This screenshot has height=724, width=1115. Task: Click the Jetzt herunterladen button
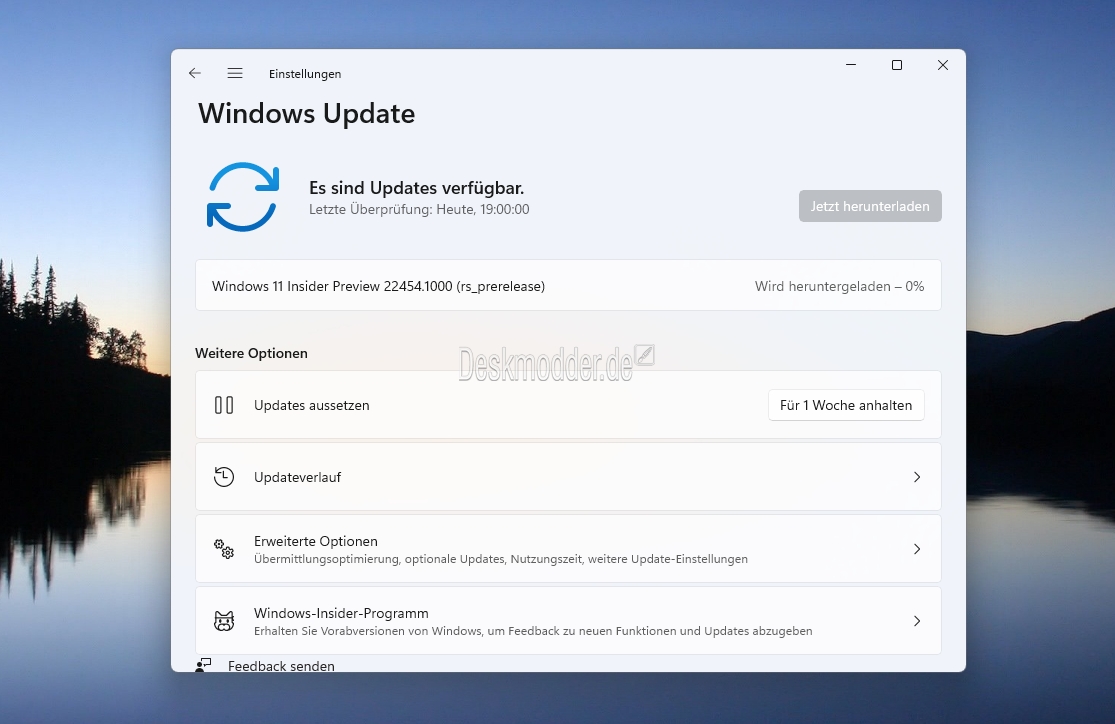point(870,206)
